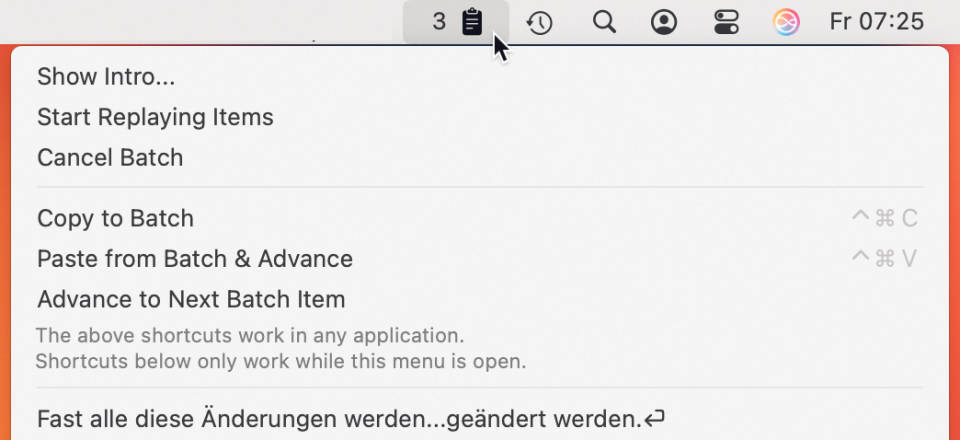Image resolution: width=960 pixels, height=440 pixels.
Task: Click the return arrow after the clipboard entry
Action: (654, 419)
